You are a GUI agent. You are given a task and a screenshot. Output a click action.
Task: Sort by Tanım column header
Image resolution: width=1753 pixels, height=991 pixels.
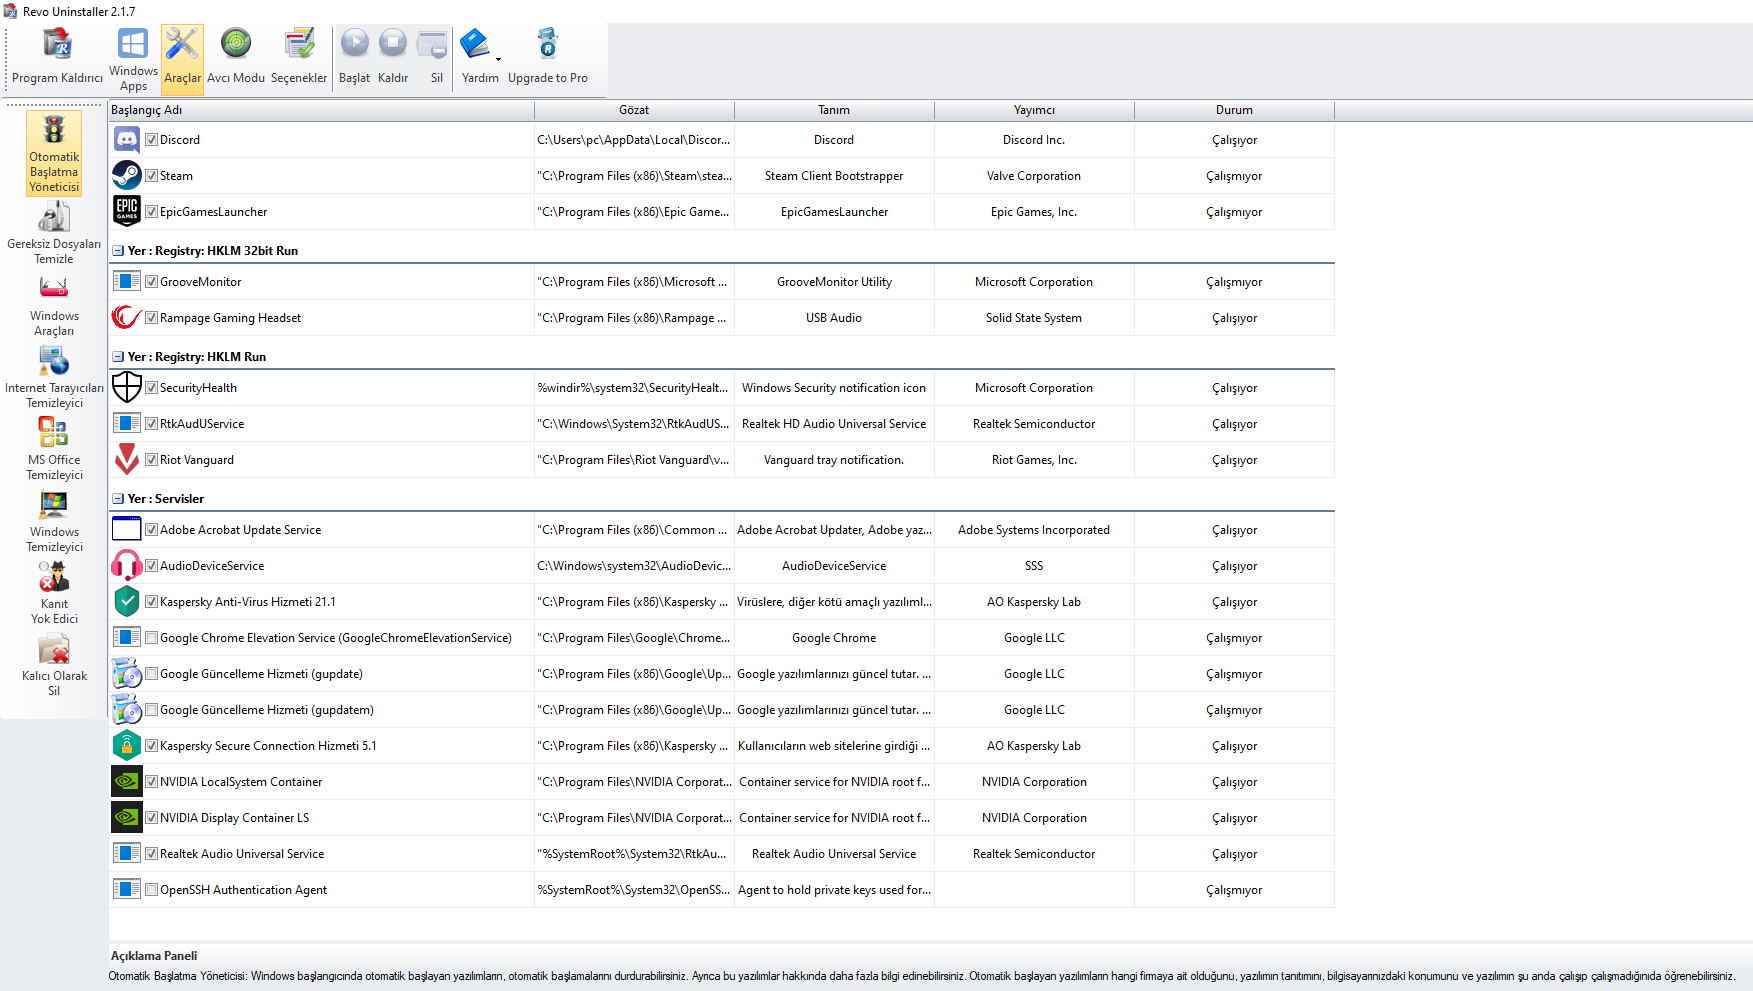834,110
